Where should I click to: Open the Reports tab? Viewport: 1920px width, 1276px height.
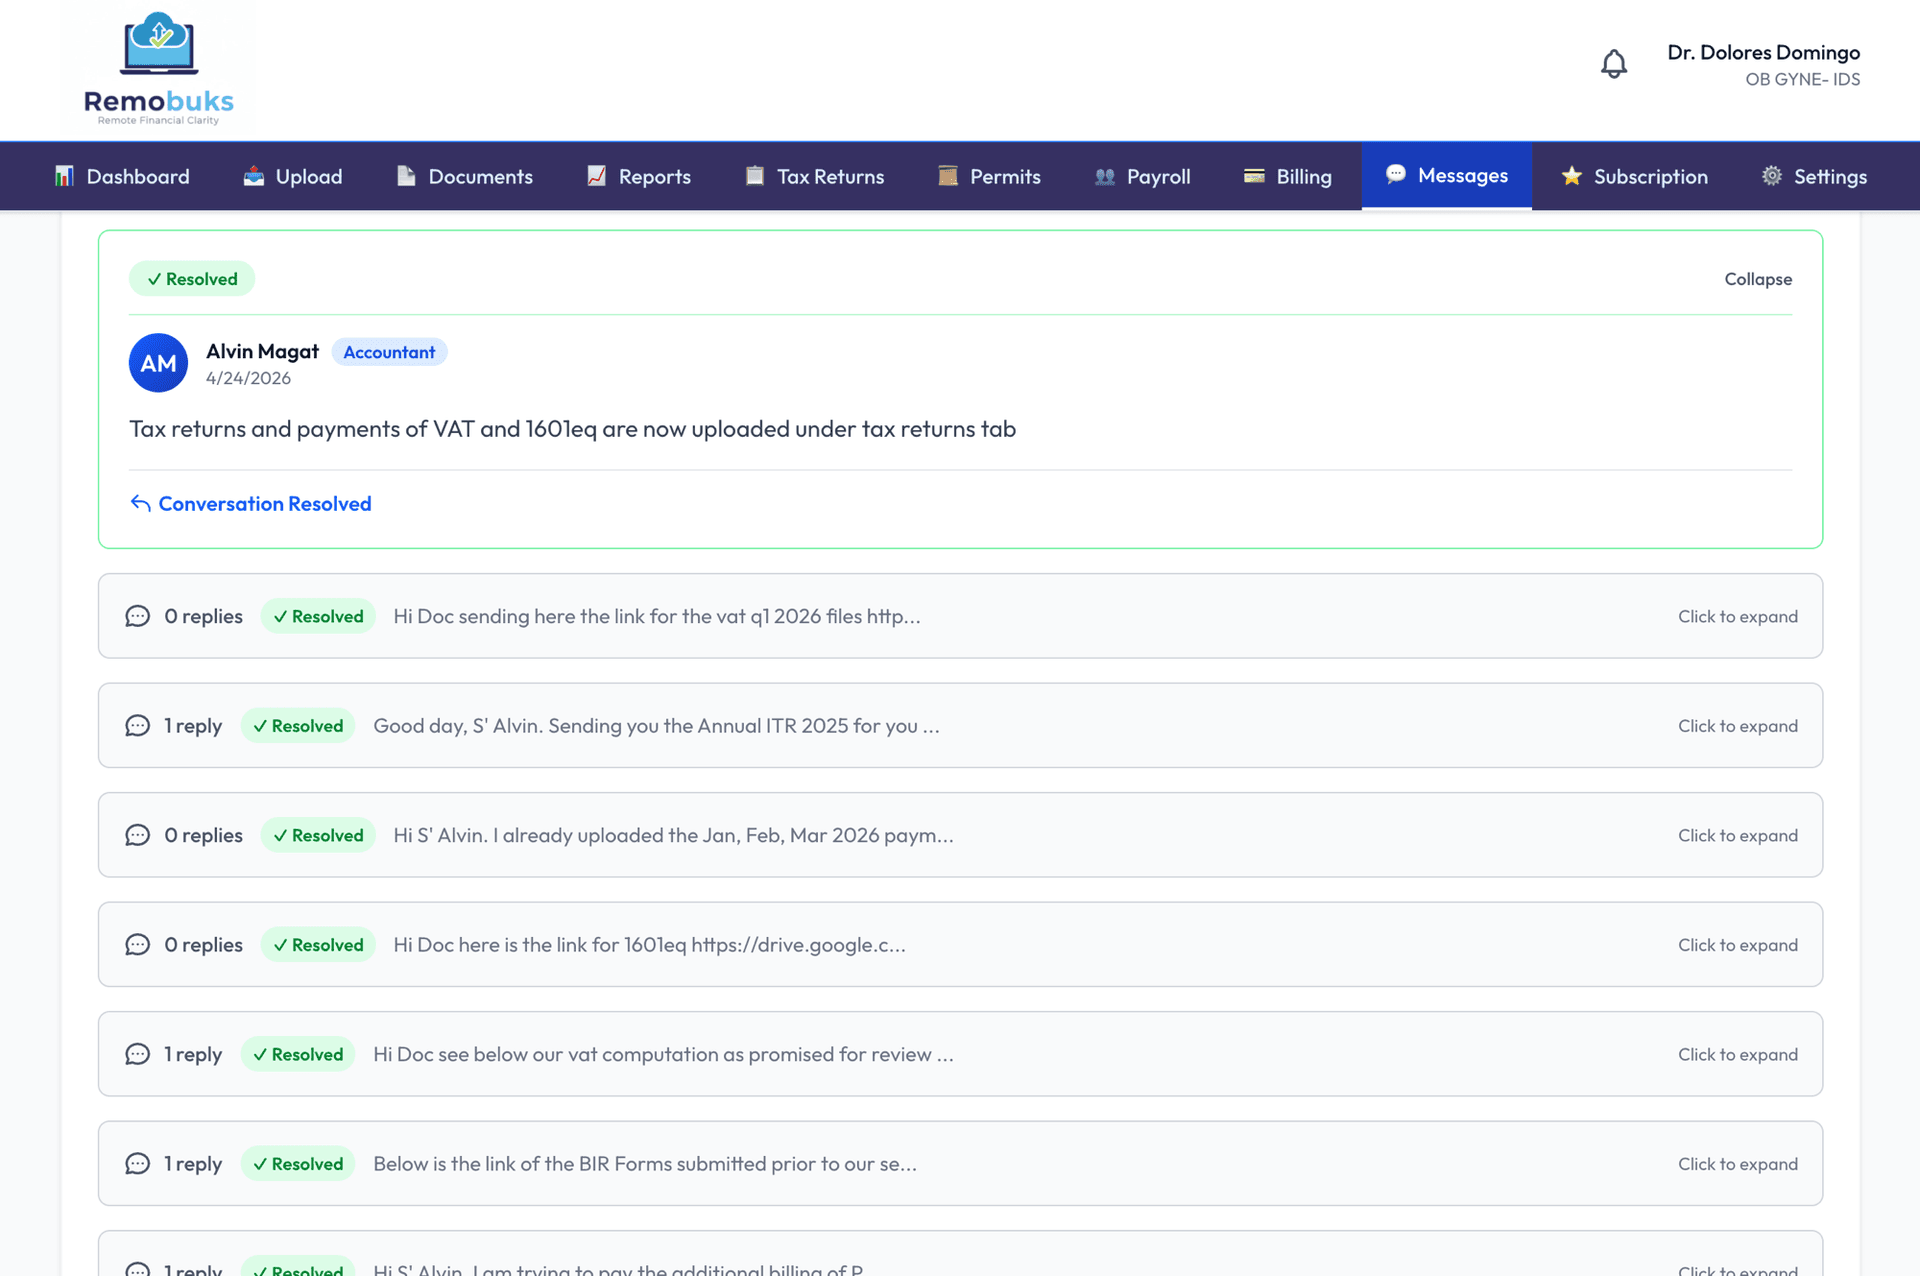click(639, 176)
